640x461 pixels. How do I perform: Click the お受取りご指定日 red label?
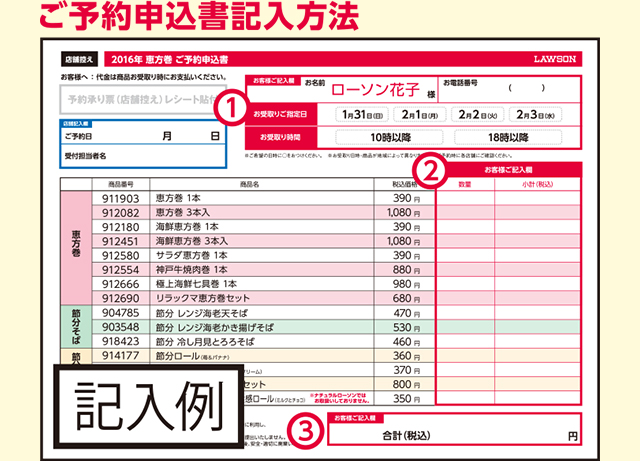coord(280,114)
